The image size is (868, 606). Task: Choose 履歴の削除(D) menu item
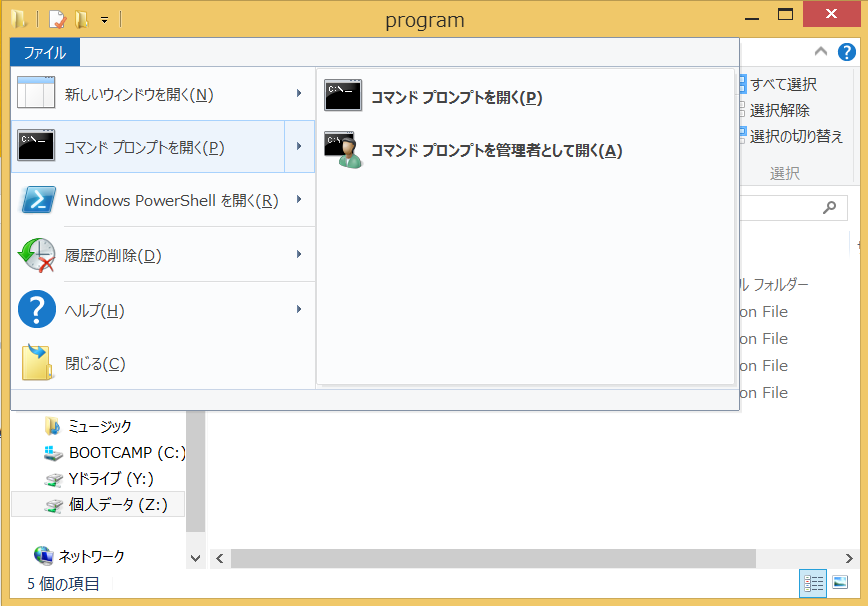tap(162, 255)
